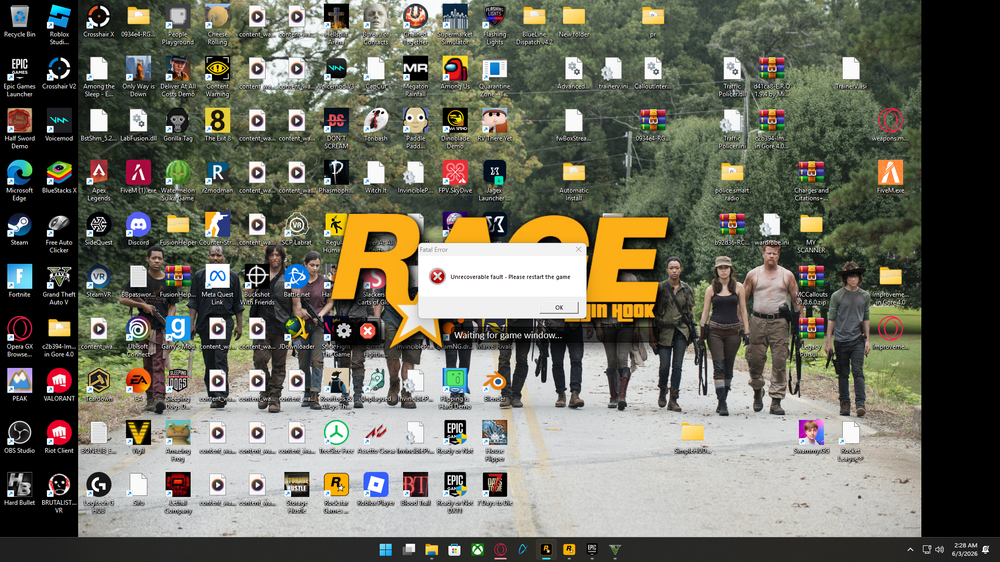Viewport: 1000px width, 562px height.
Task: Select the Blender desktop icon
Action: (494, 385)
